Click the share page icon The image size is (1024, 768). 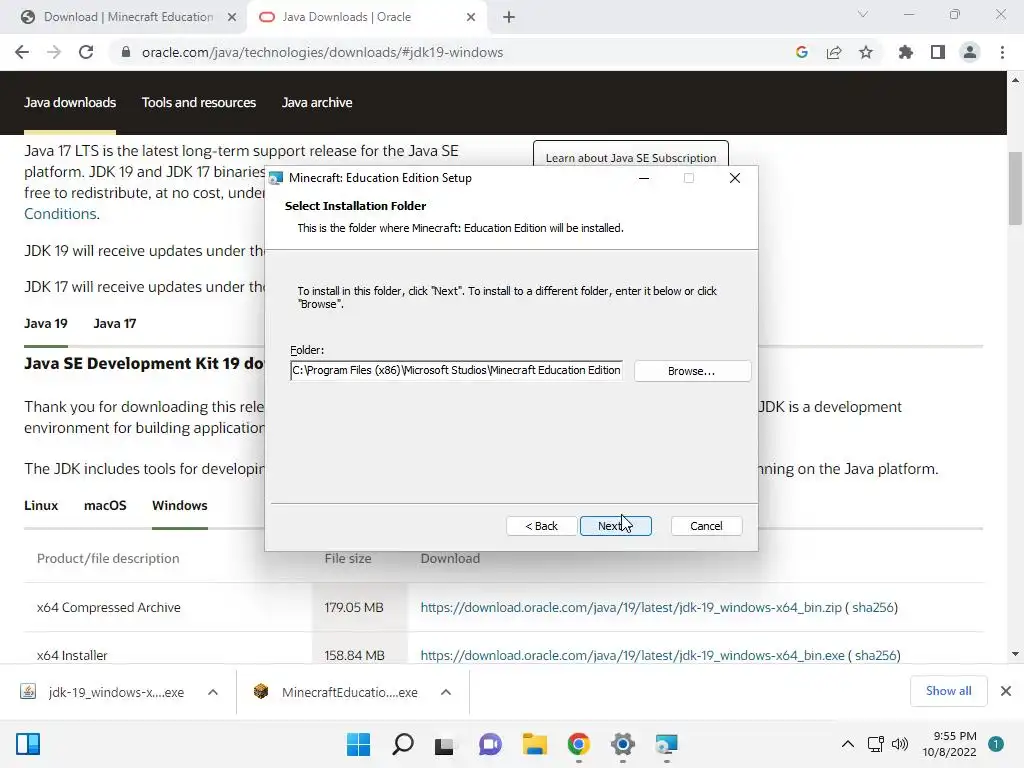tap(834, 52)
